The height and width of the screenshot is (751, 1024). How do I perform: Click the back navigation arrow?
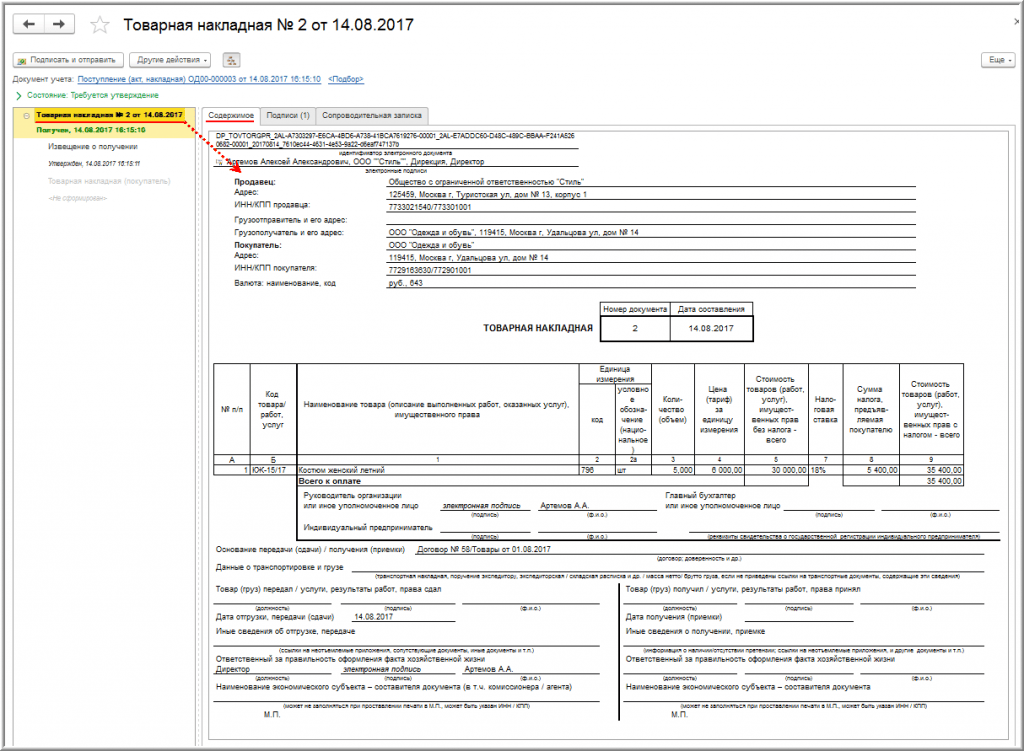tap(29, 24)
